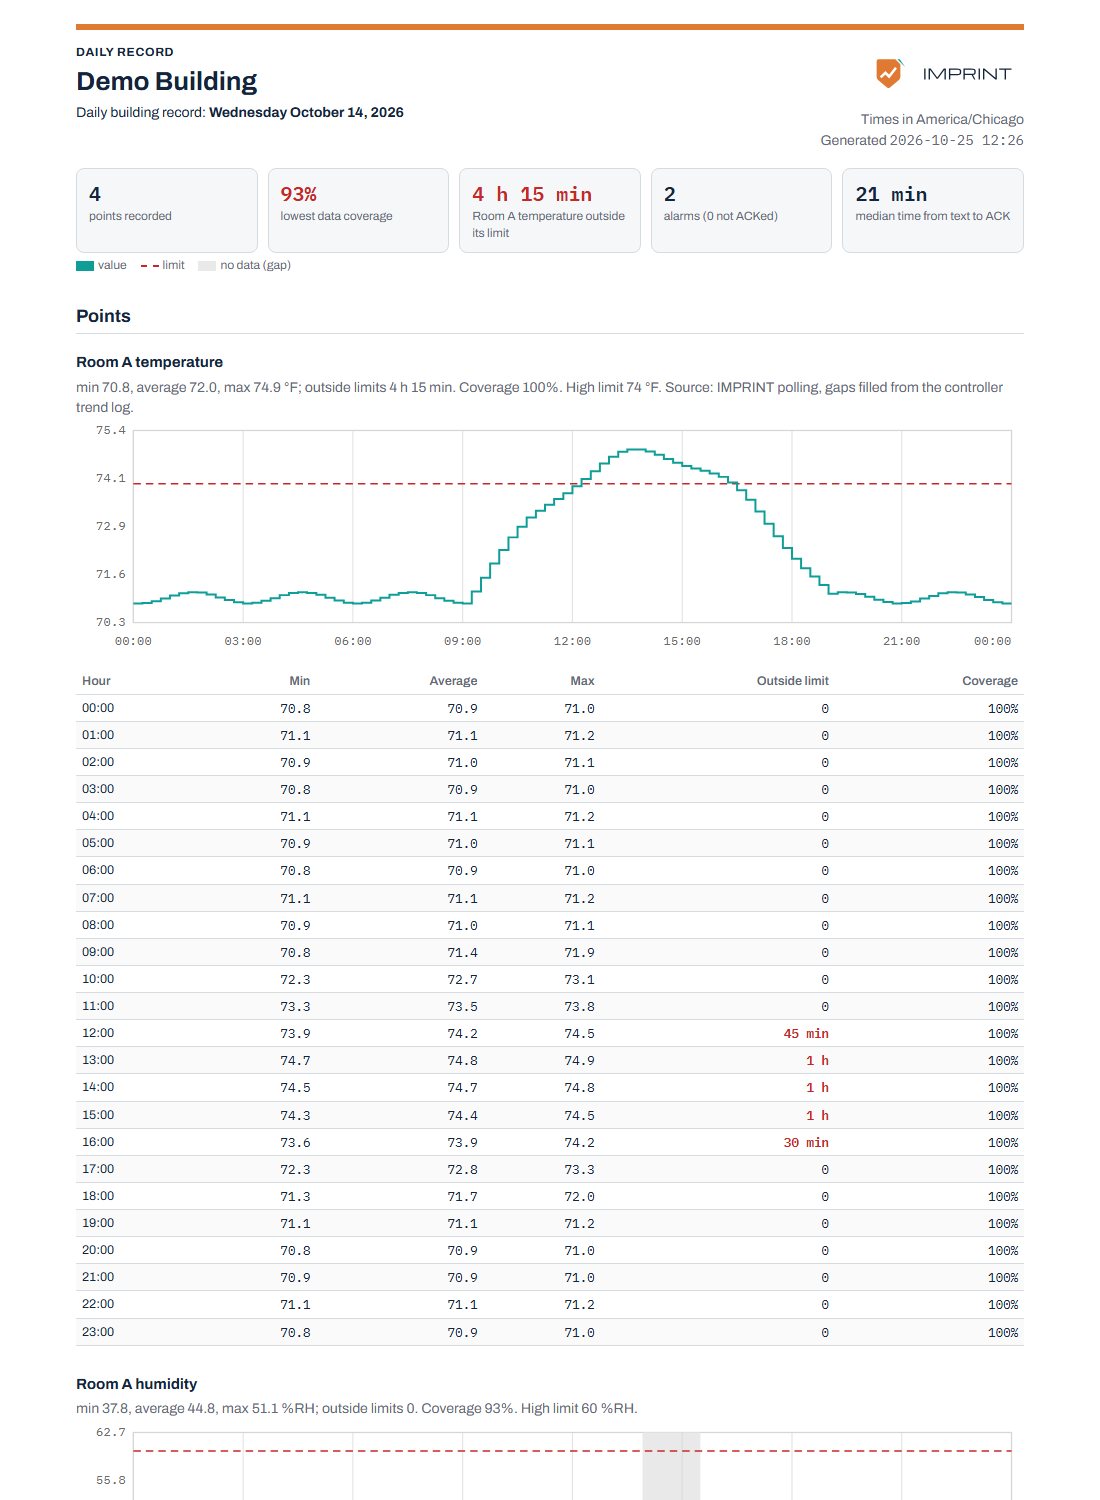The height and width of the screenshot is (1500, 1100).
Task: Click average '71.4' in the 09:00 row
Action: [x=462, y=953]
